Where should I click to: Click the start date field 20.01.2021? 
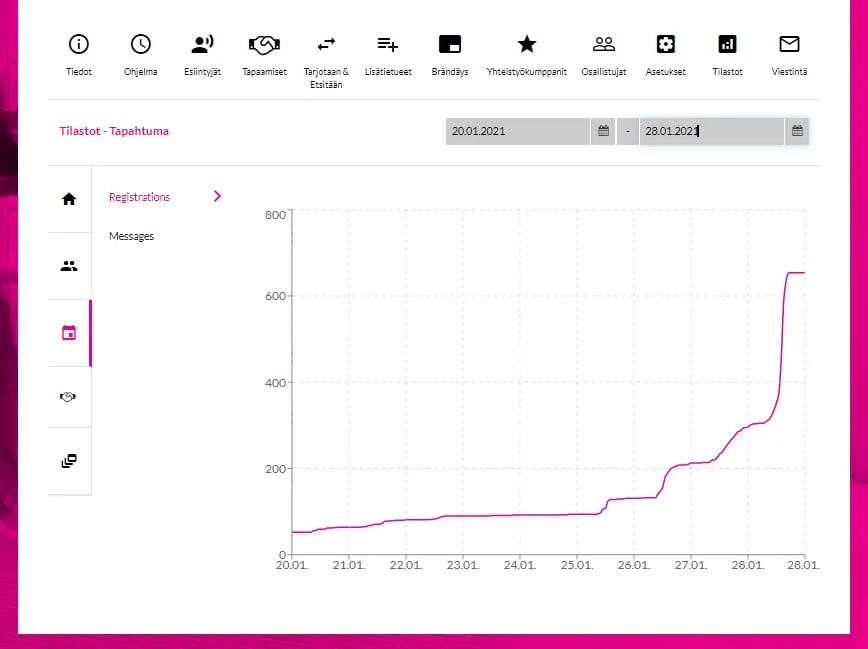(x=518, y=131)
